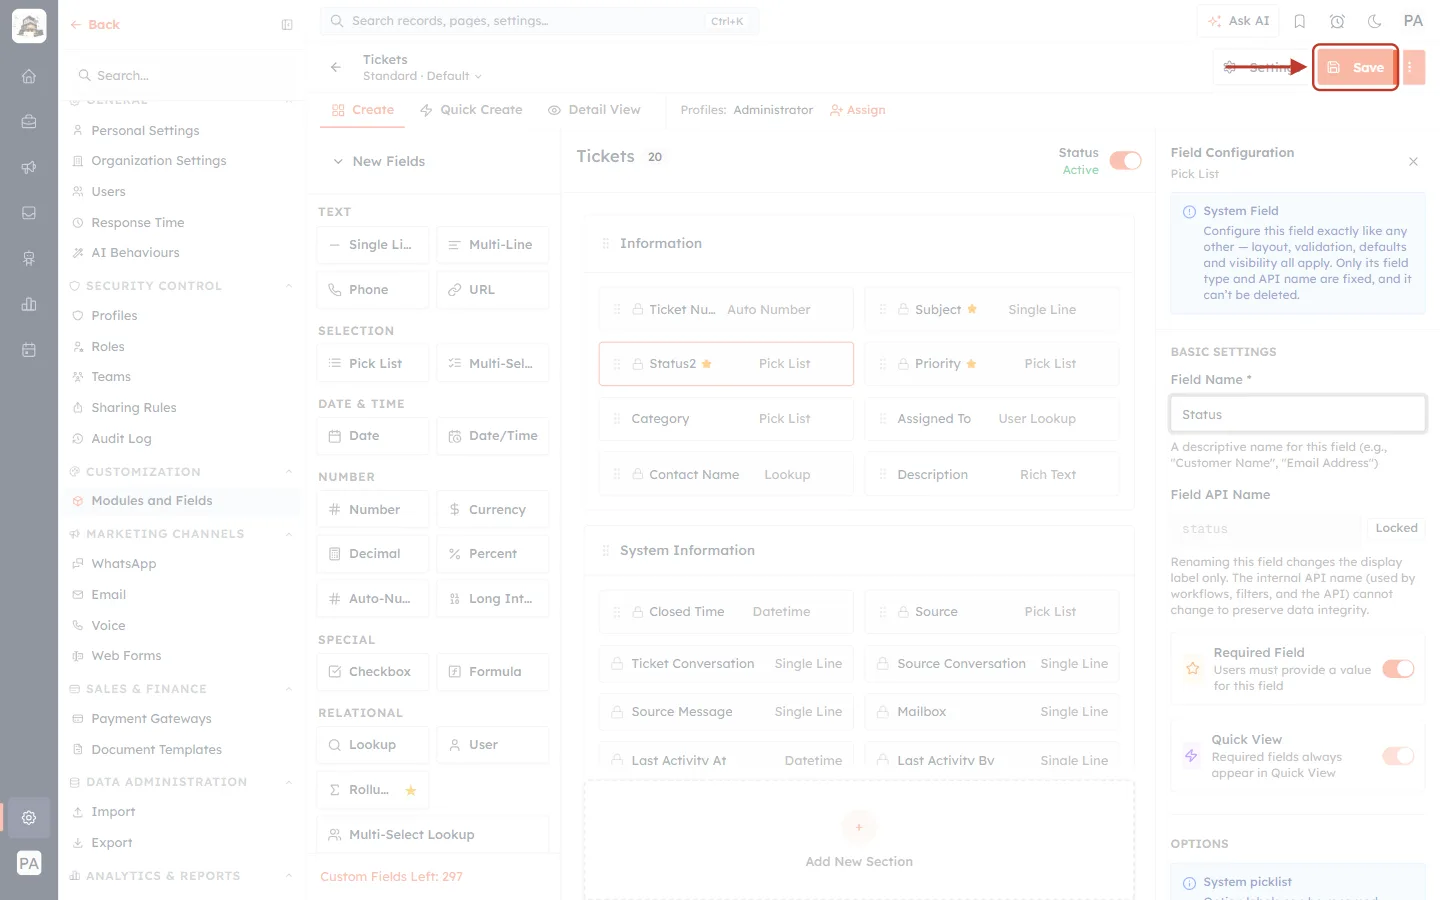Screen dimensions: 1440x900
Task: Switch to the Quick Create tab
Action: click(x=471, y=110)
